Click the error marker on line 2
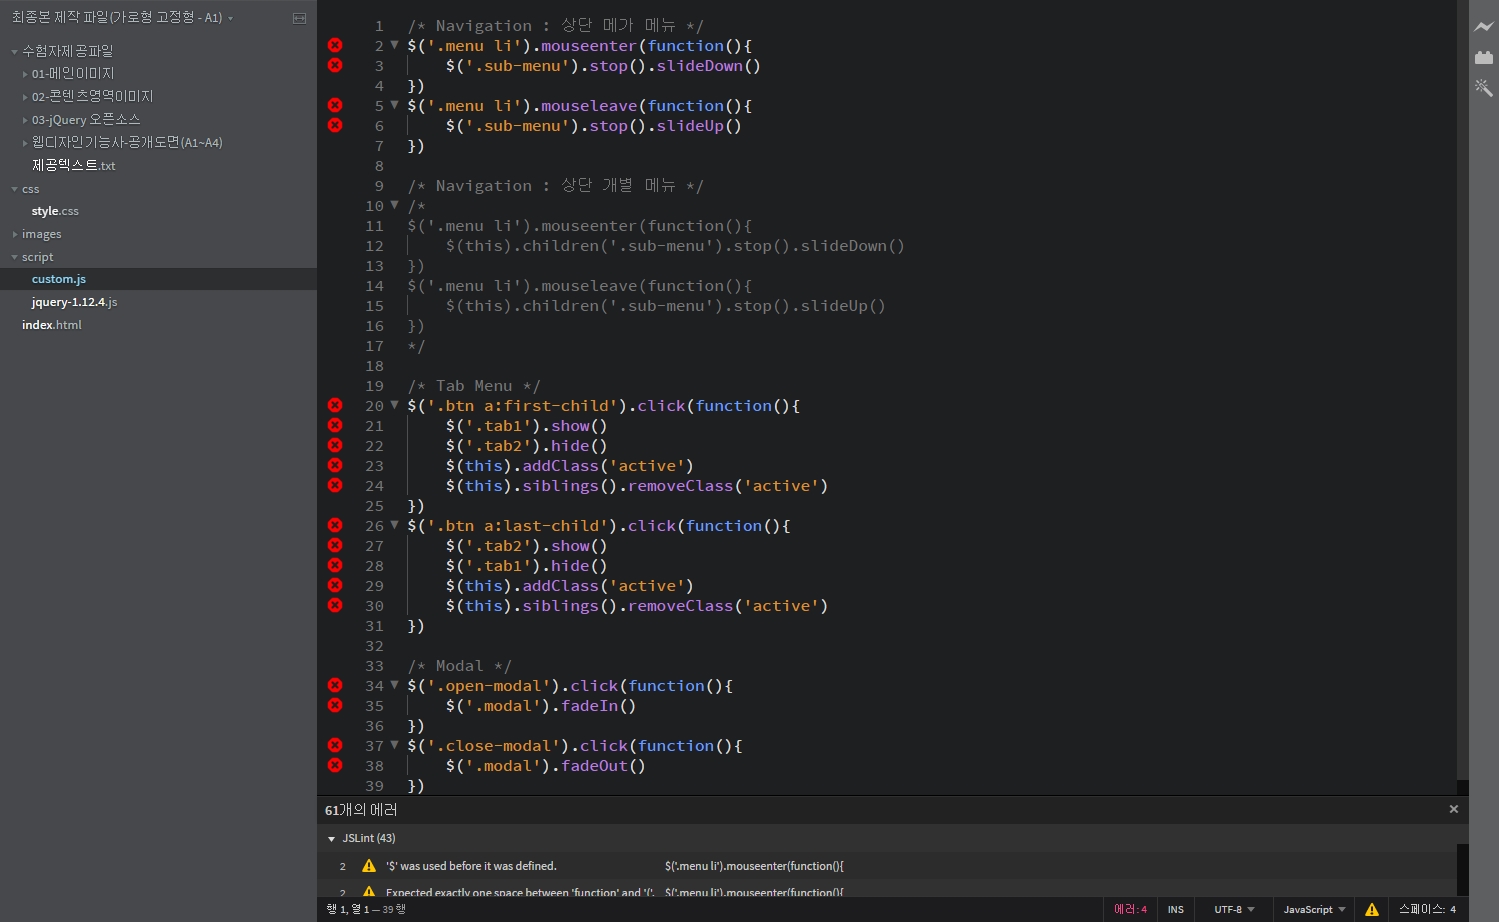 335,45
